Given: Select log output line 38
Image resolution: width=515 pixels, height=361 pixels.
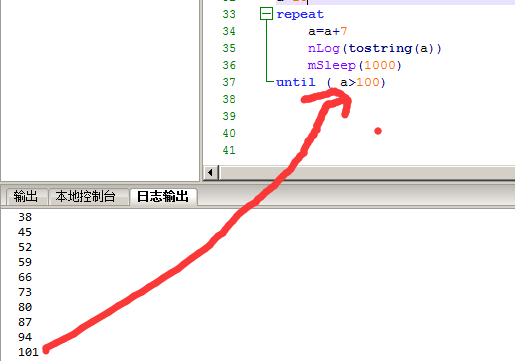Looking at the screenshot, I should pos(25,217).
